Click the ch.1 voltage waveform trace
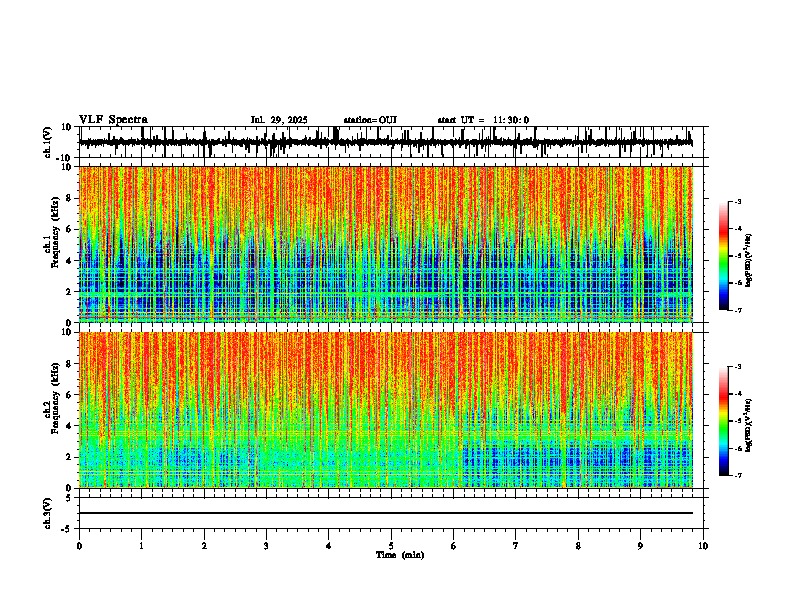792x612 pixels. (x=386, y=143)
